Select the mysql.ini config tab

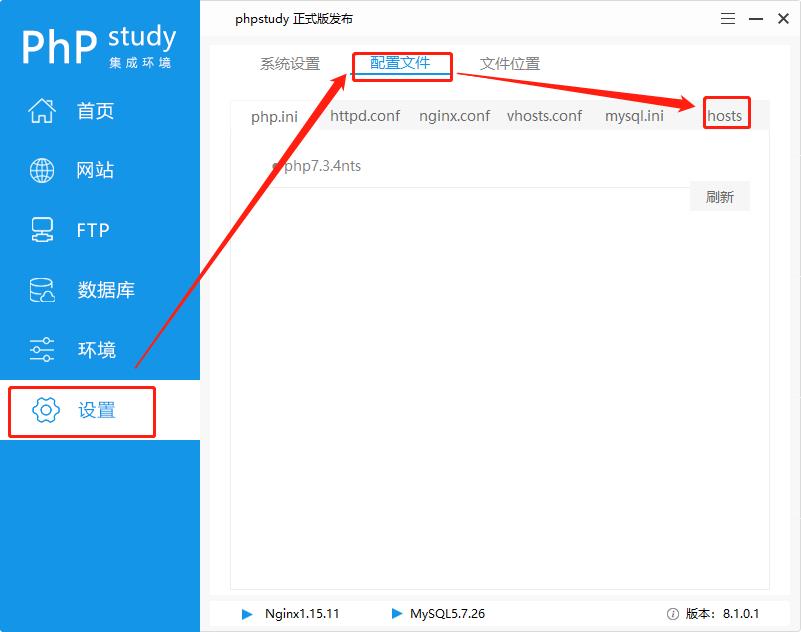pyautogui.click(x=634, y=116)
